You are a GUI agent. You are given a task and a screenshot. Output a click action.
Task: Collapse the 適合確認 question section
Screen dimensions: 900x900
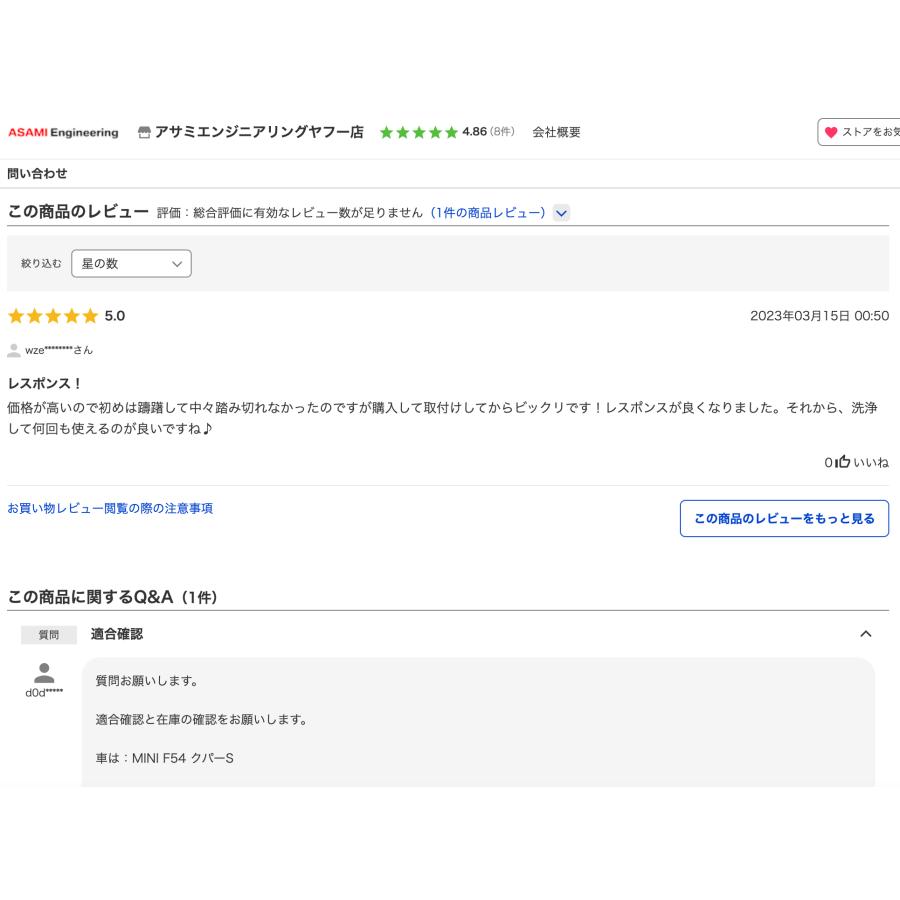(866, 634)
